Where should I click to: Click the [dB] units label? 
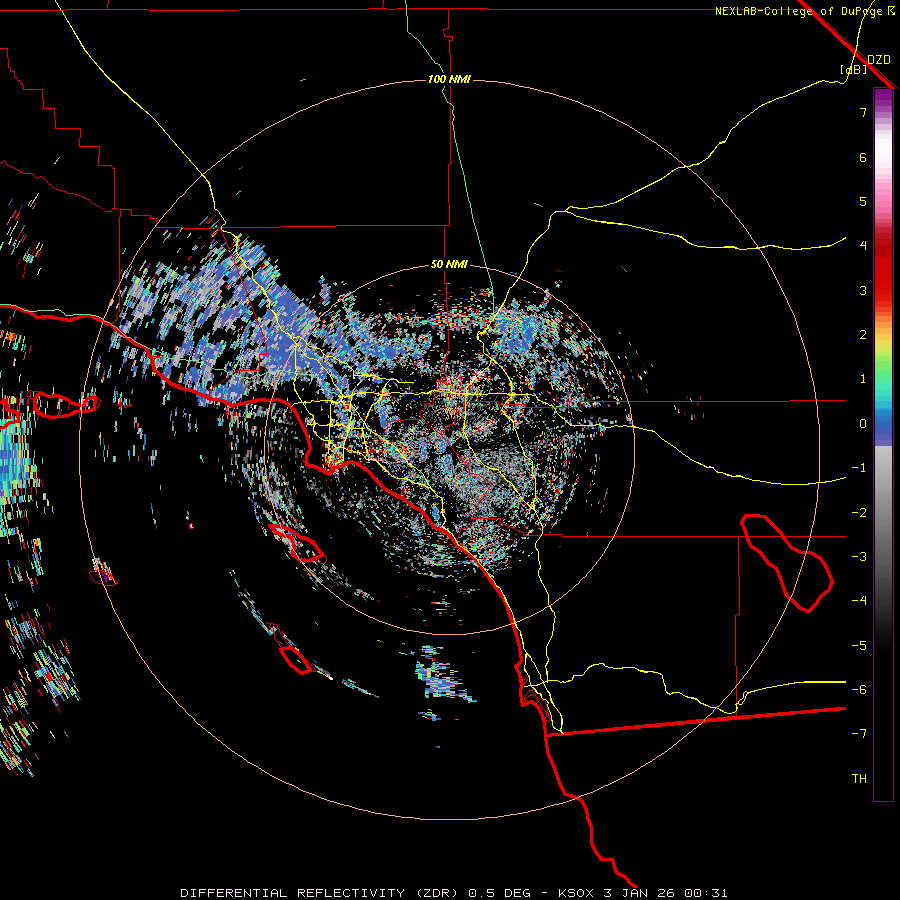click(x=854, y=69)
